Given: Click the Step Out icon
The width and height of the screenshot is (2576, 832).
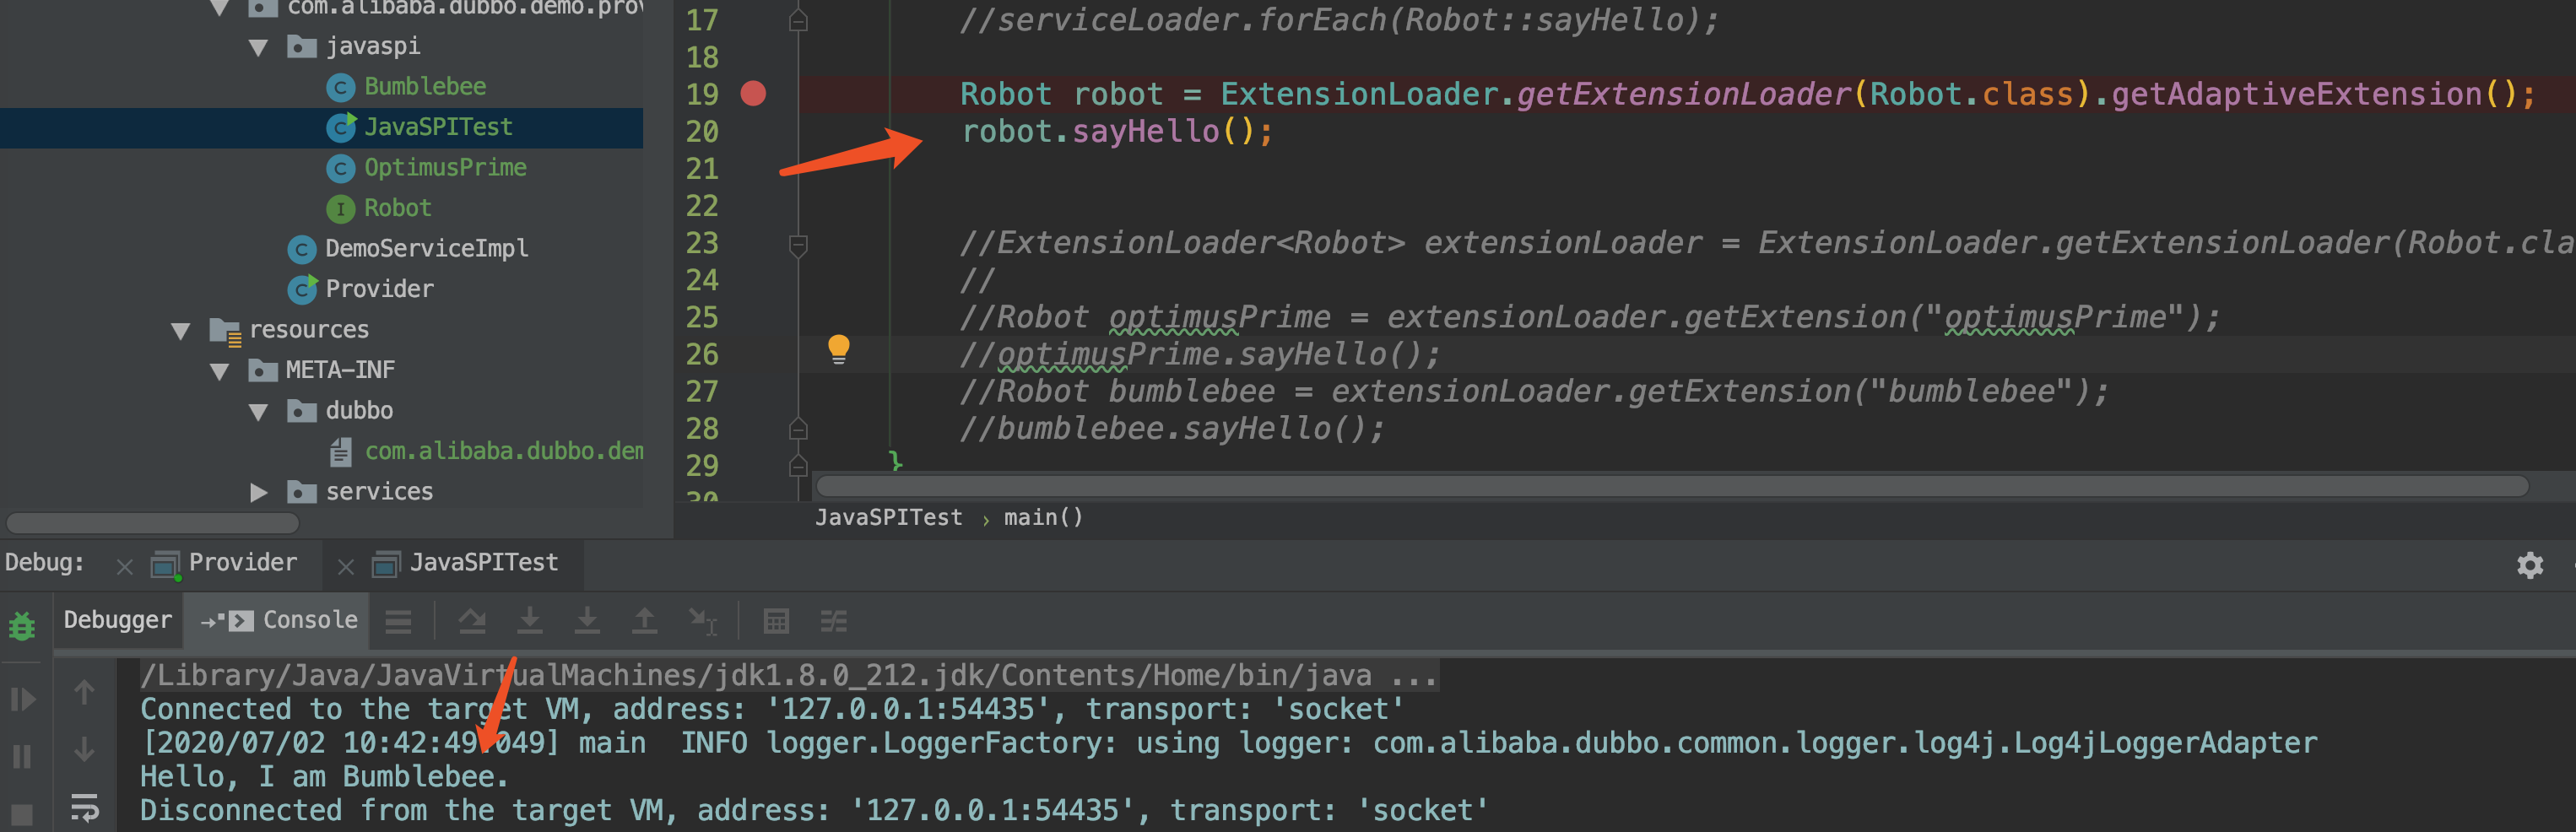Looking at the screenshot, I should coord(645,622).
